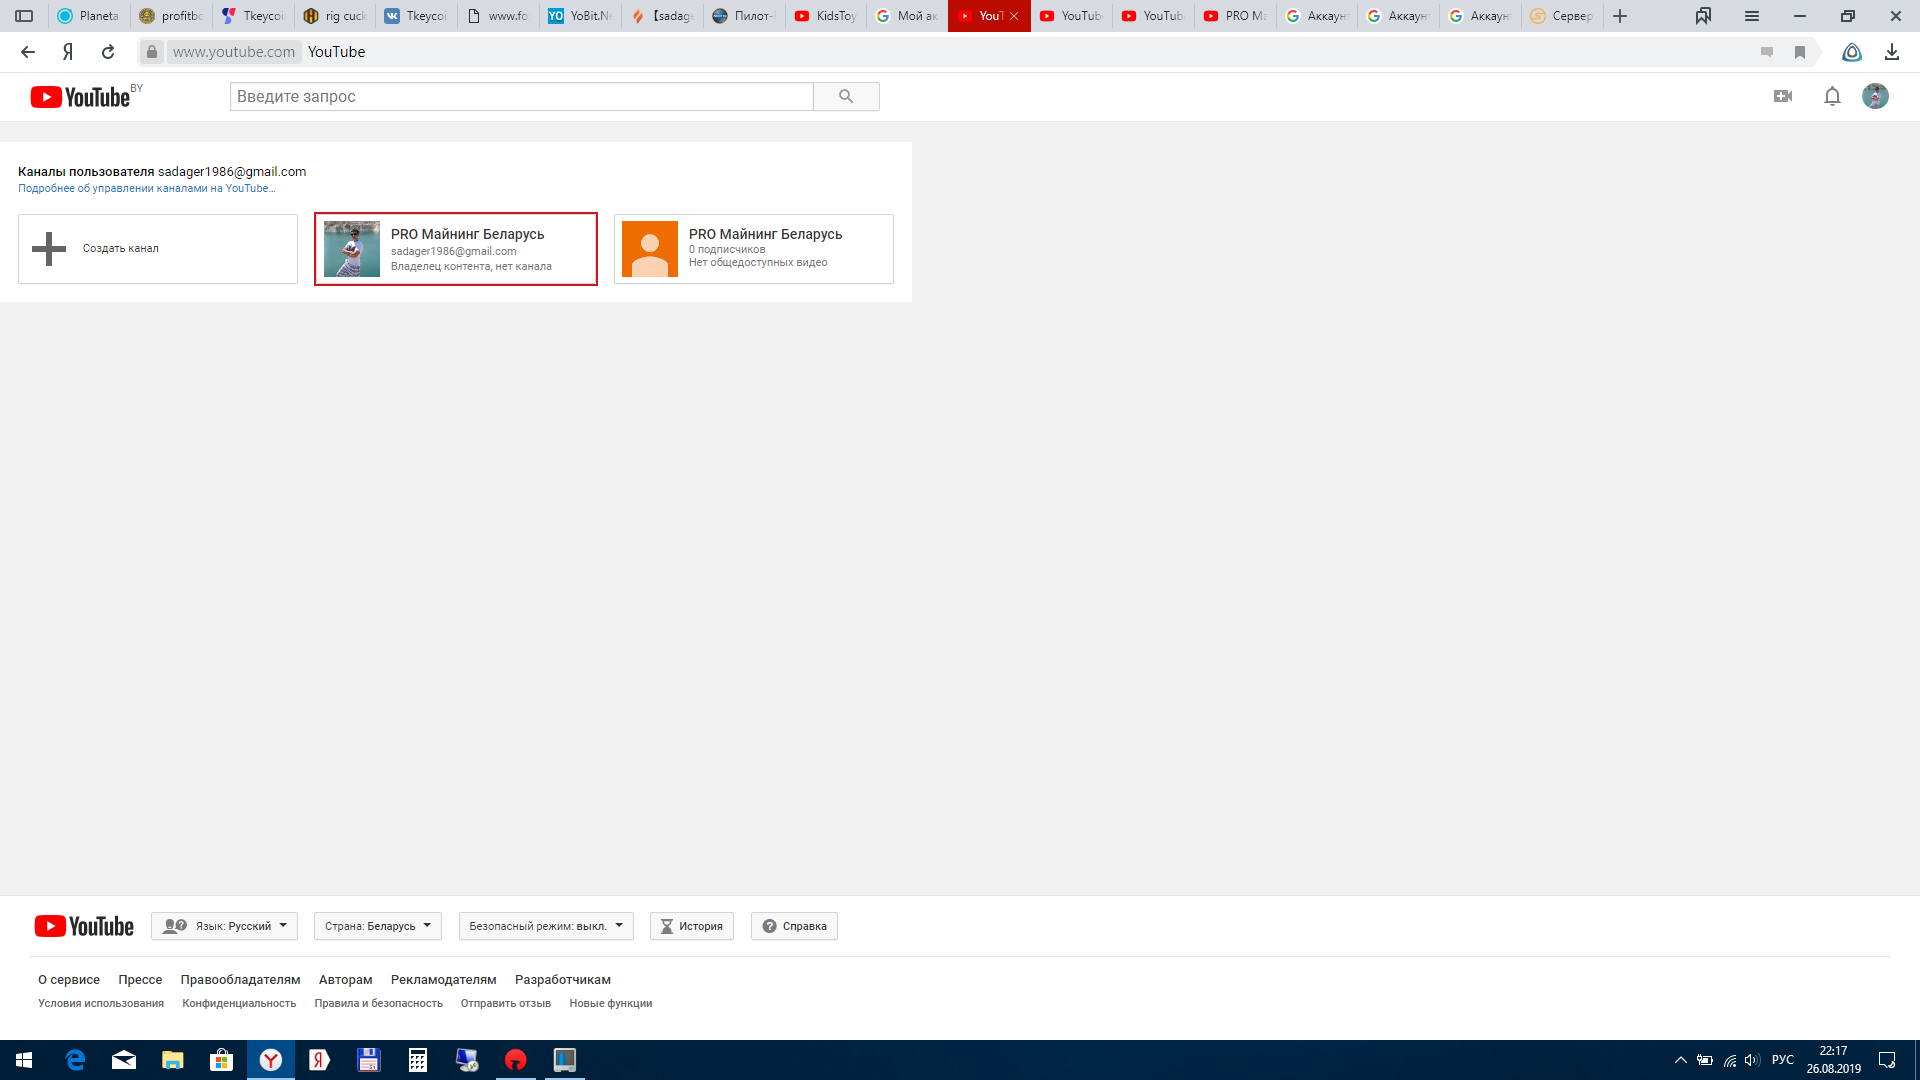Switch to the Planeta tab
Image resolution: width=1920 pixels, height=1080 pixels.
(88, 16)
